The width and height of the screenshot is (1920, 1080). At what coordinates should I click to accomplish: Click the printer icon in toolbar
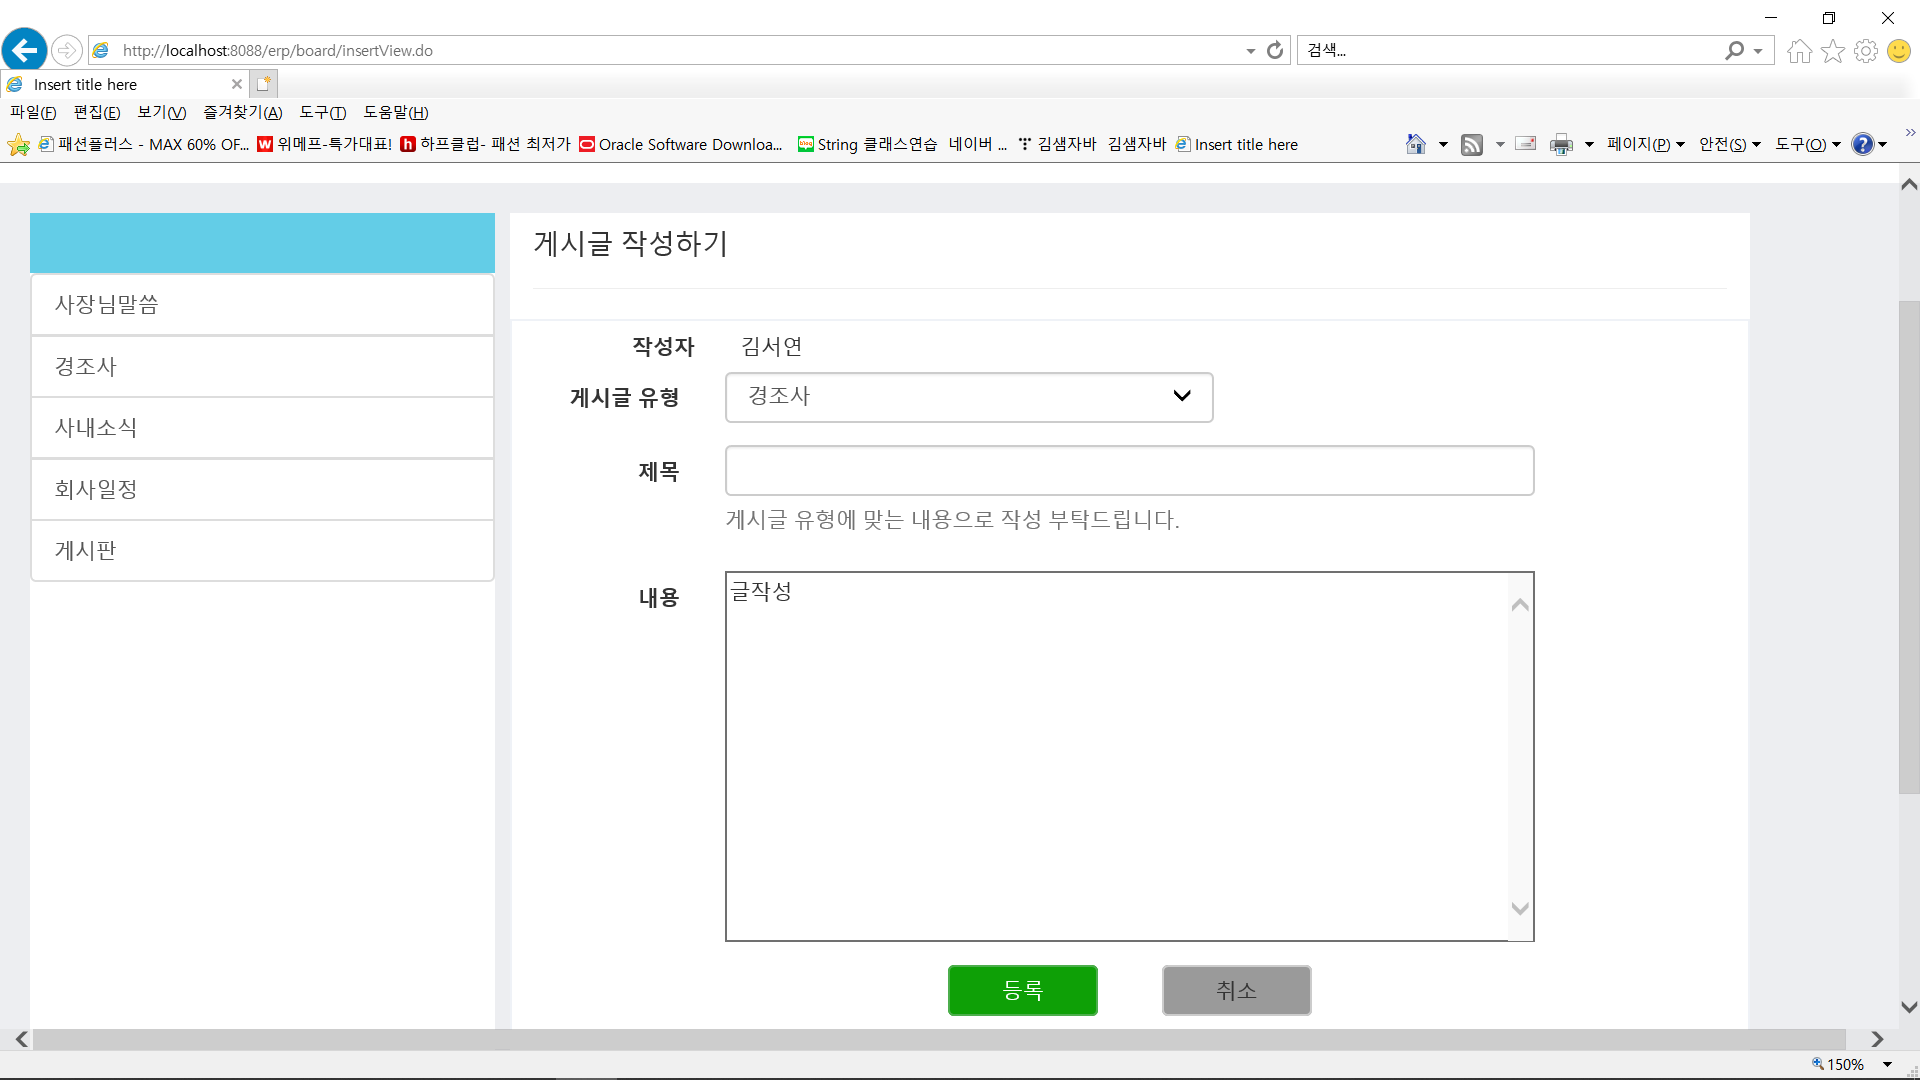[1561, 145]
